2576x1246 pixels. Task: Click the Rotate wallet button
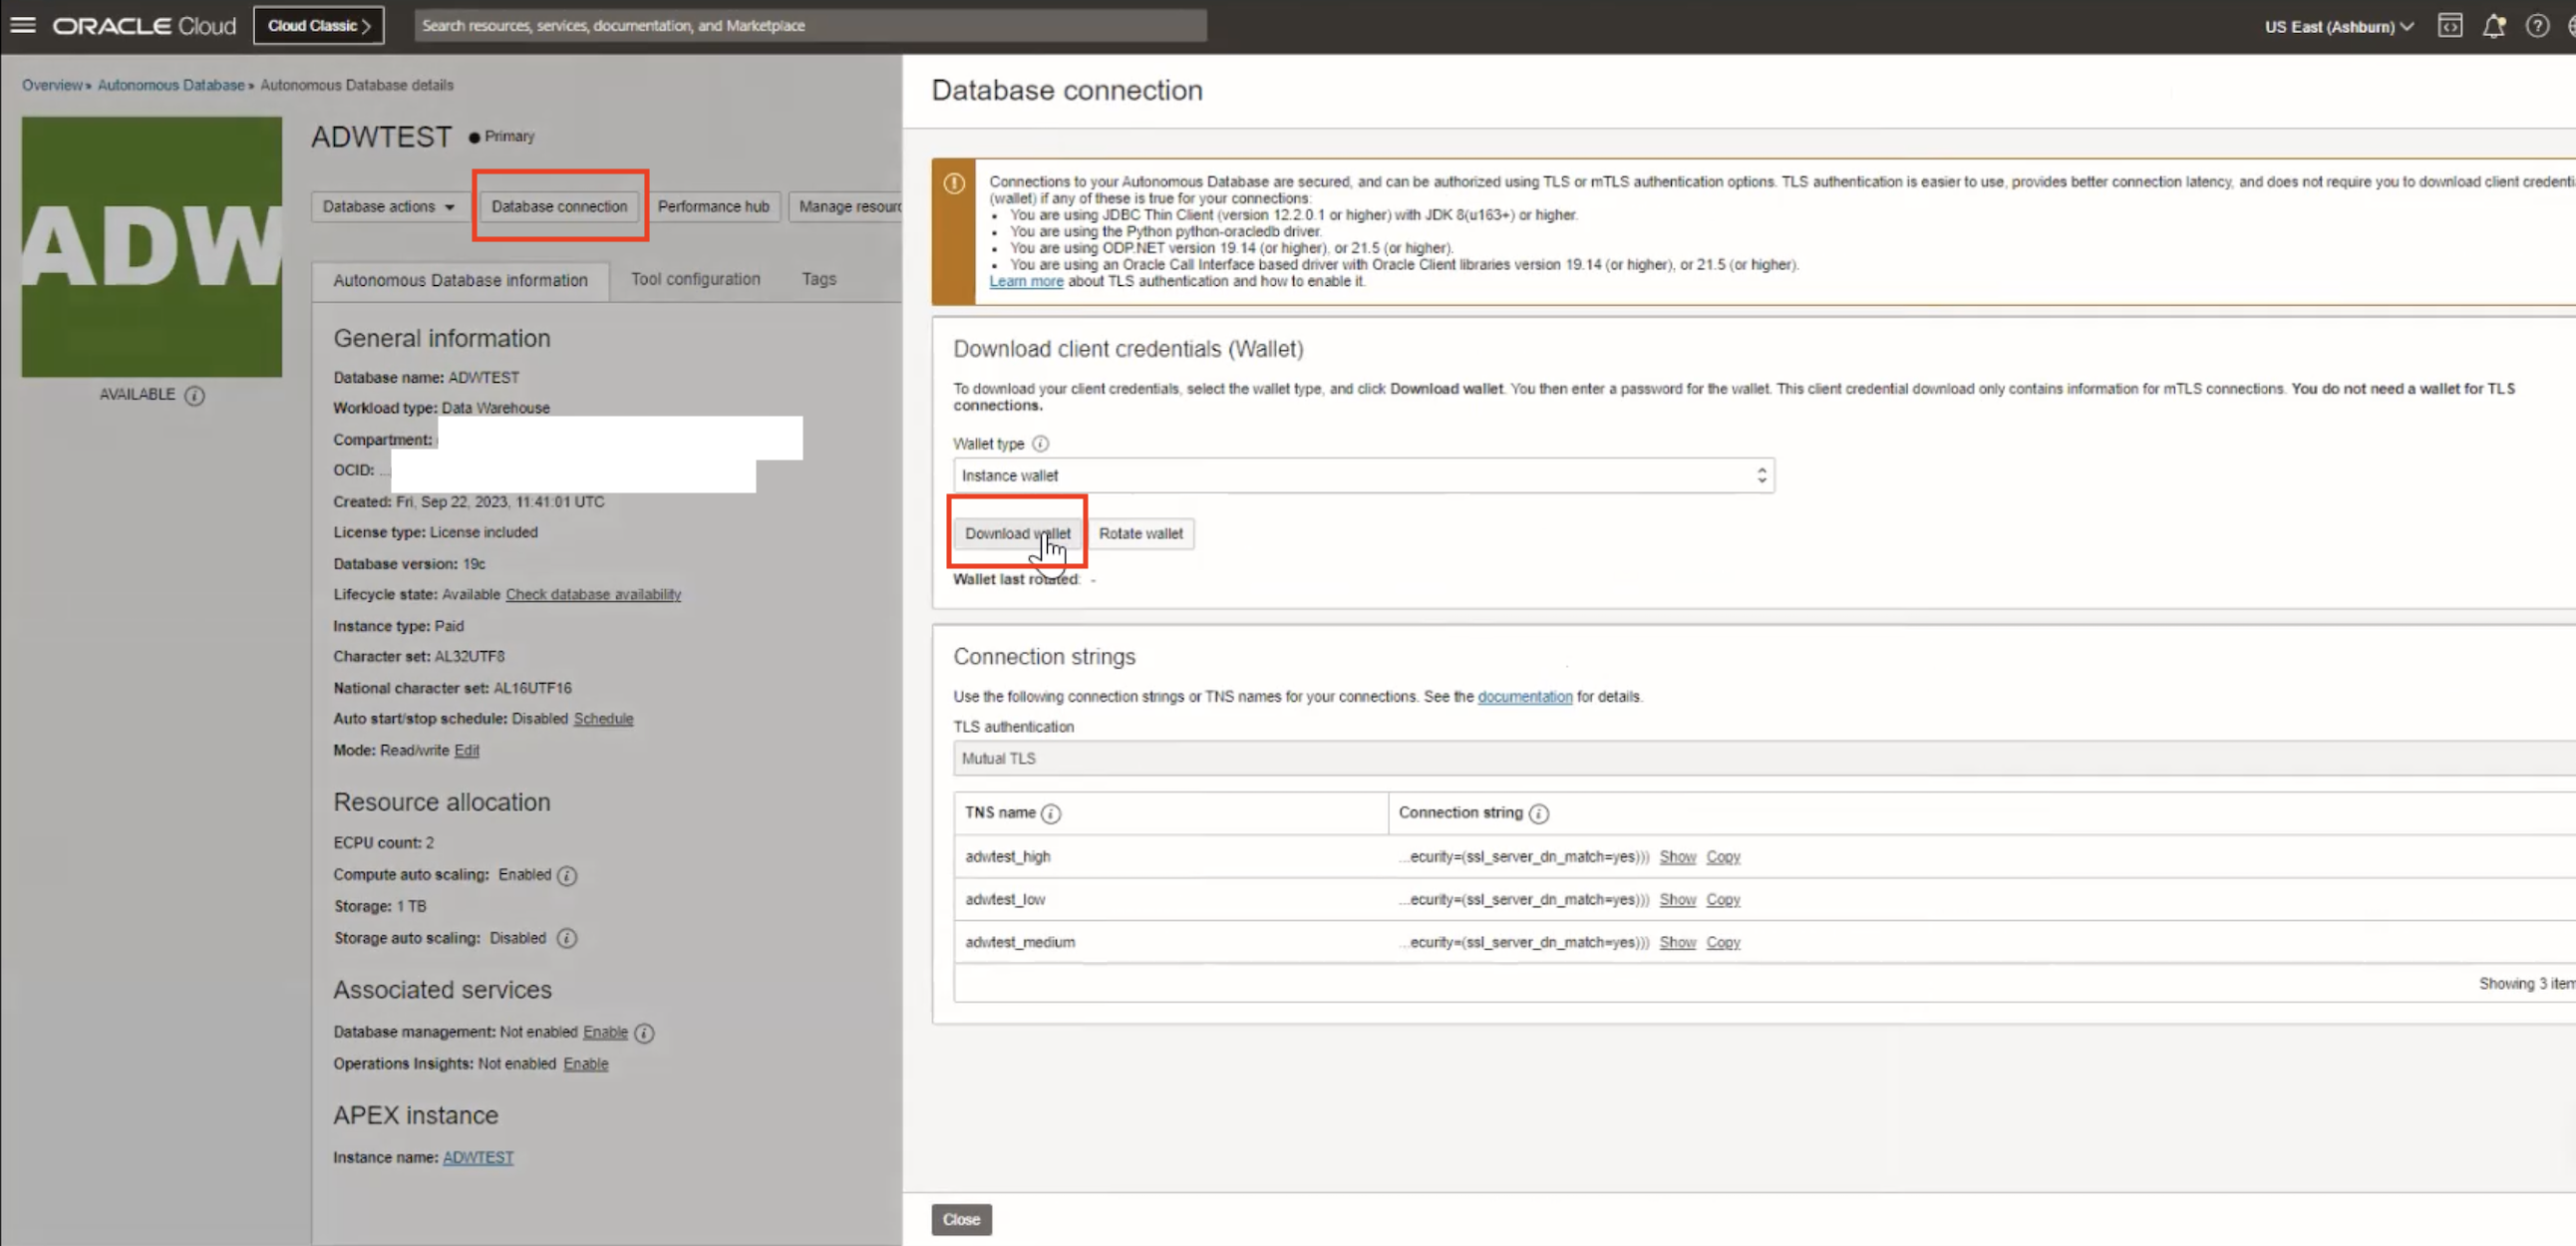click(1140, 533)
